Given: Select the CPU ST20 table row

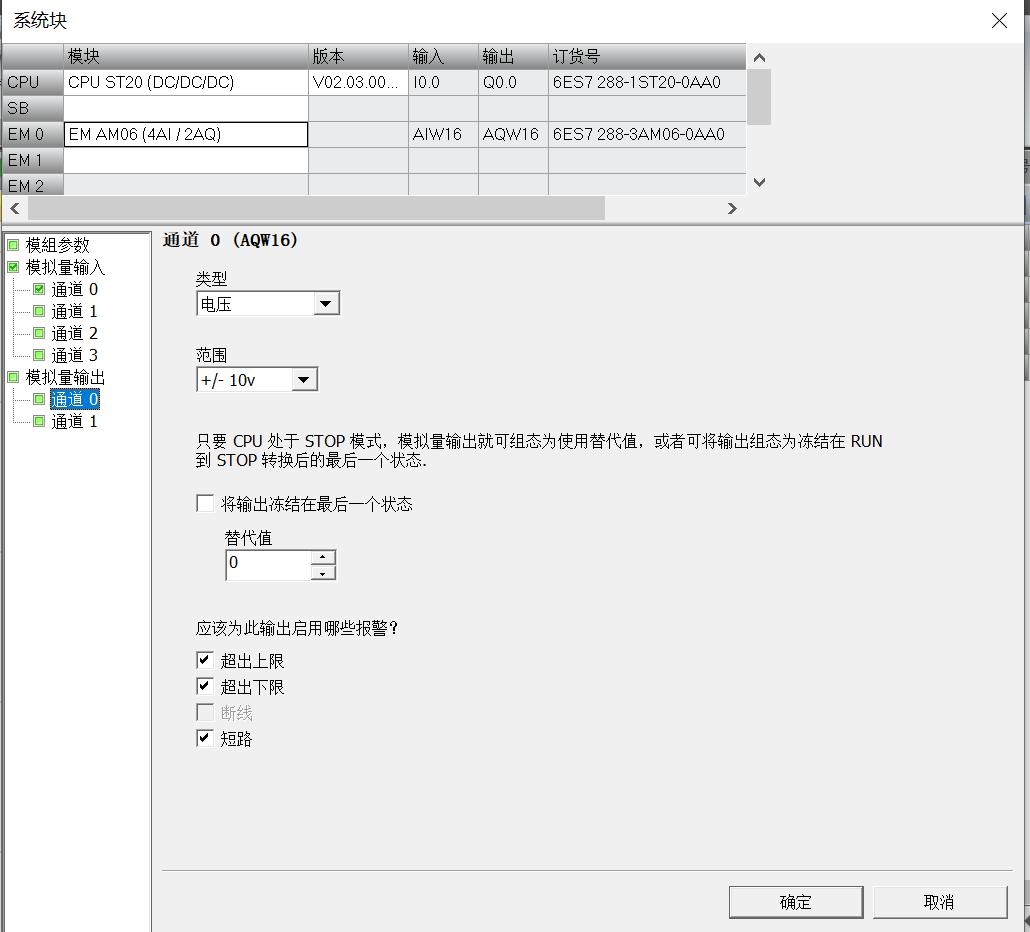Looking at the screenshot, I should click(185, 82).
